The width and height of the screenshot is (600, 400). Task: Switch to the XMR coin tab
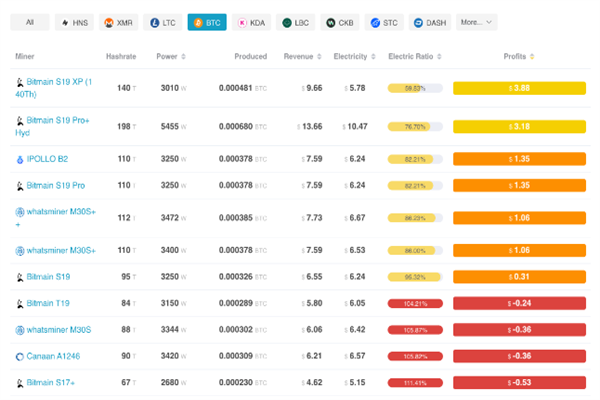(118, 22)
